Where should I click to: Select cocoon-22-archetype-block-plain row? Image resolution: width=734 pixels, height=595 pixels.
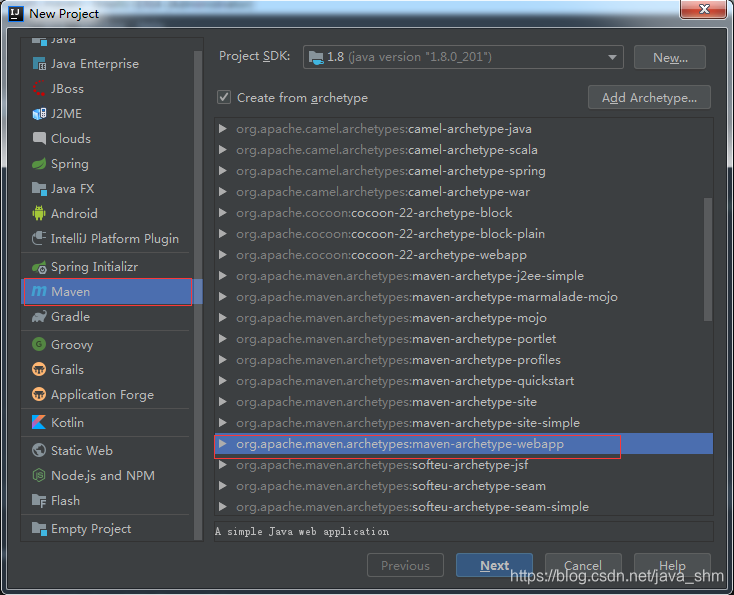[x=463, y=234]
